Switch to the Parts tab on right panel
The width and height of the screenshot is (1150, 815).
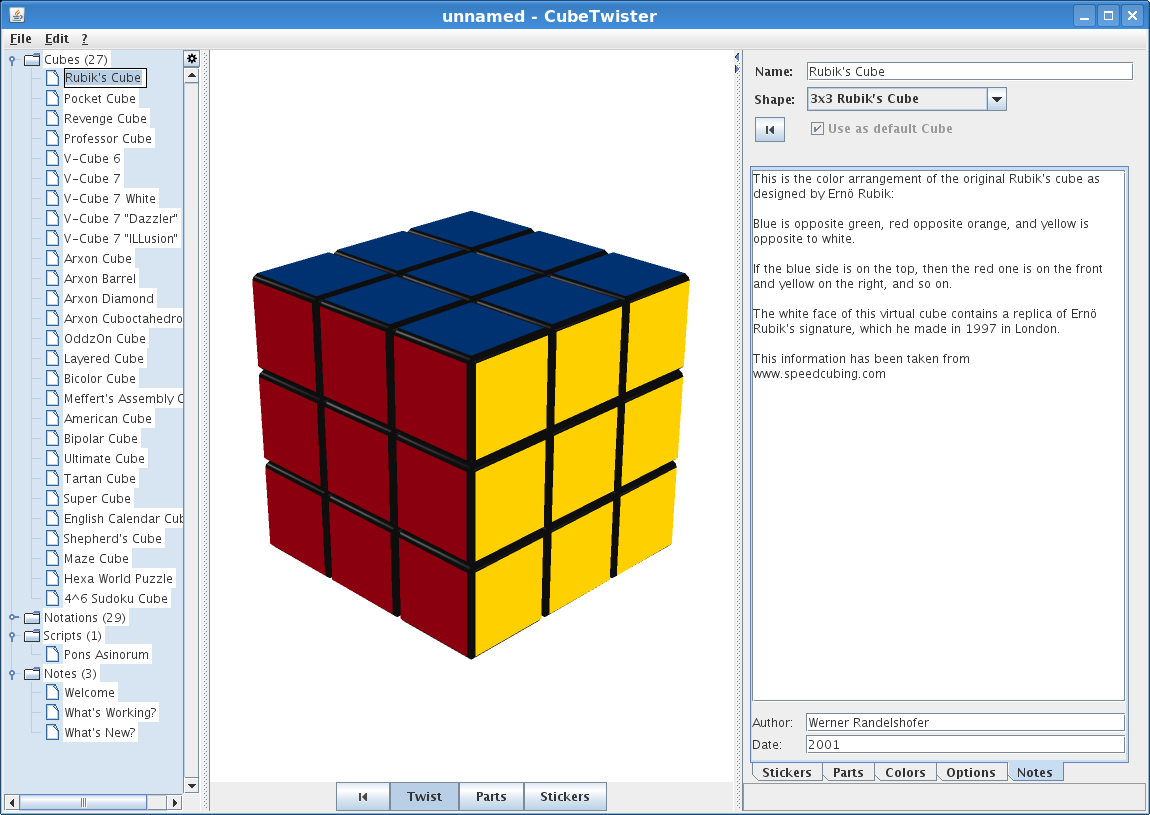[848, 772]
